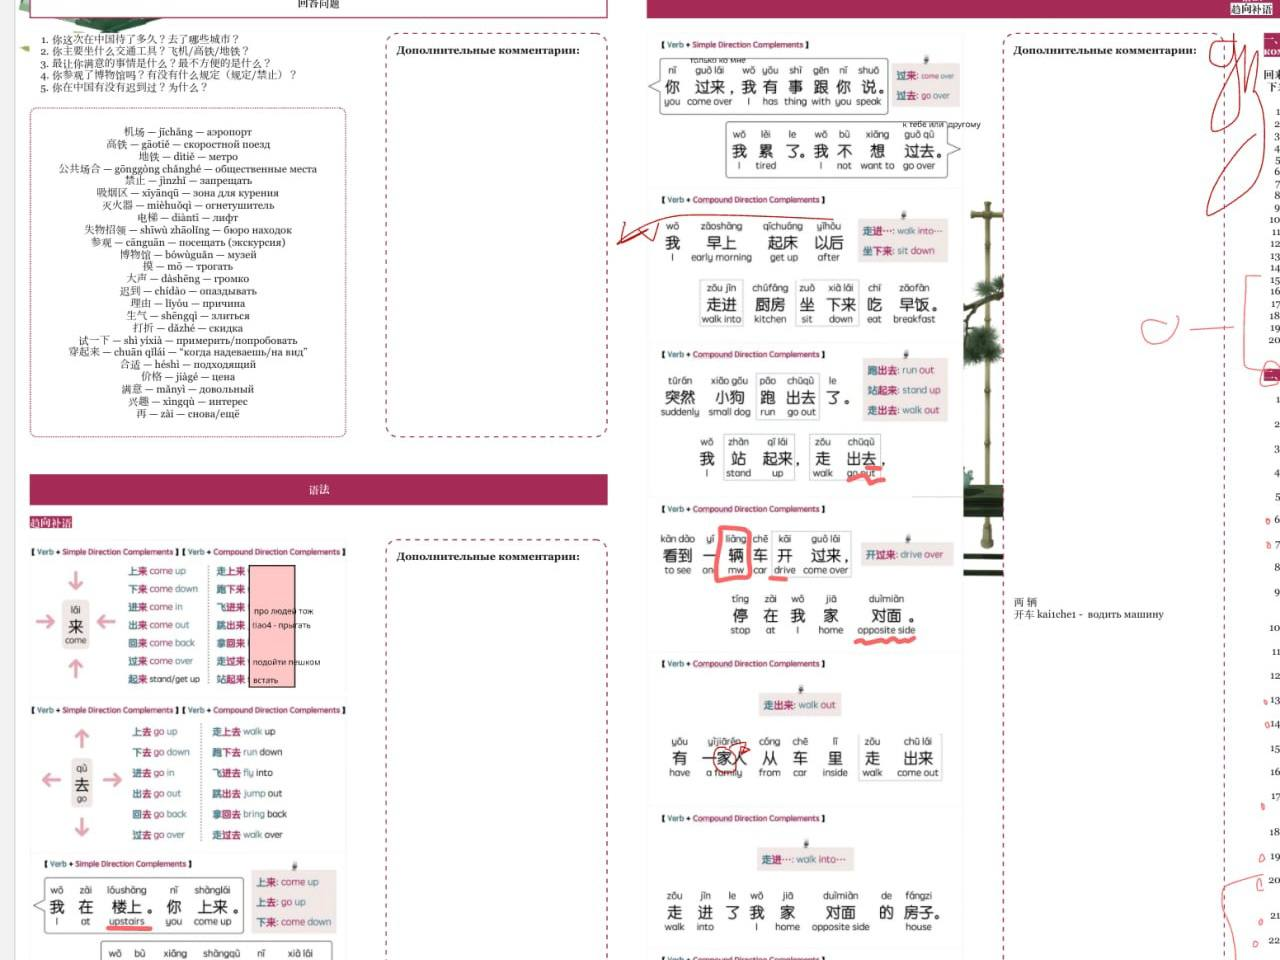Click the word 早饭 breakfast

coord(914,304)
